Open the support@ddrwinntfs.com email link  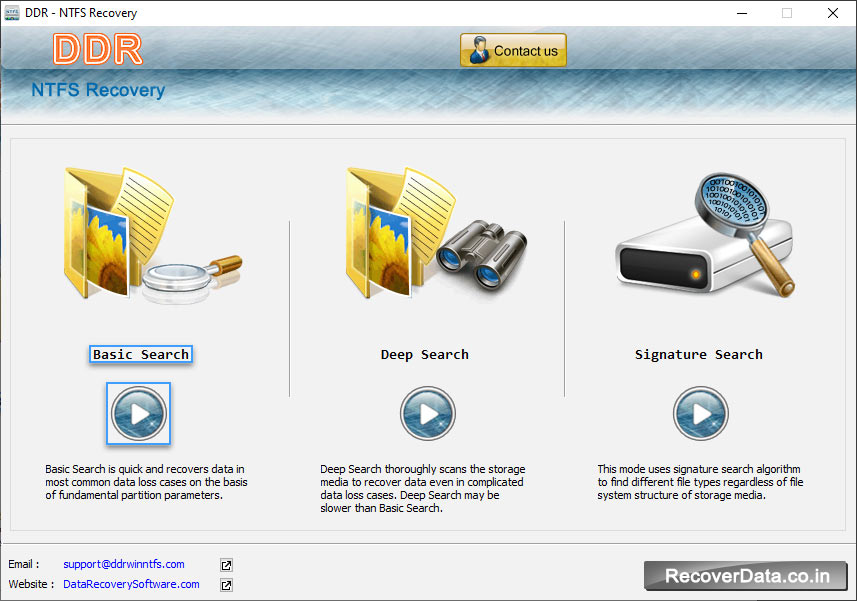point(124,564)
